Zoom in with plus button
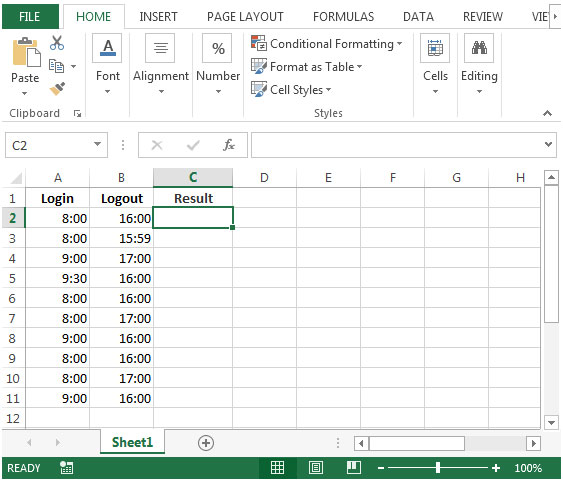Image resolution: width=563 pixels, height=481 pixels. 496,468
